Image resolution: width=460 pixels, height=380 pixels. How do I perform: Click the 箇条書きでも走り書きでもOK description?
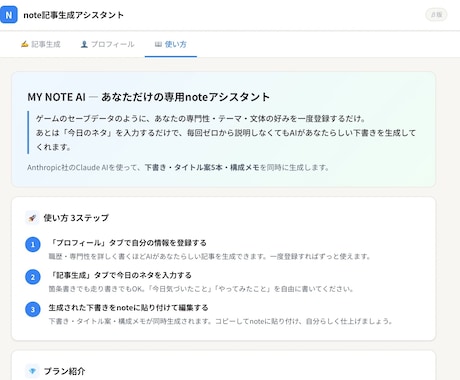(201, 289)
